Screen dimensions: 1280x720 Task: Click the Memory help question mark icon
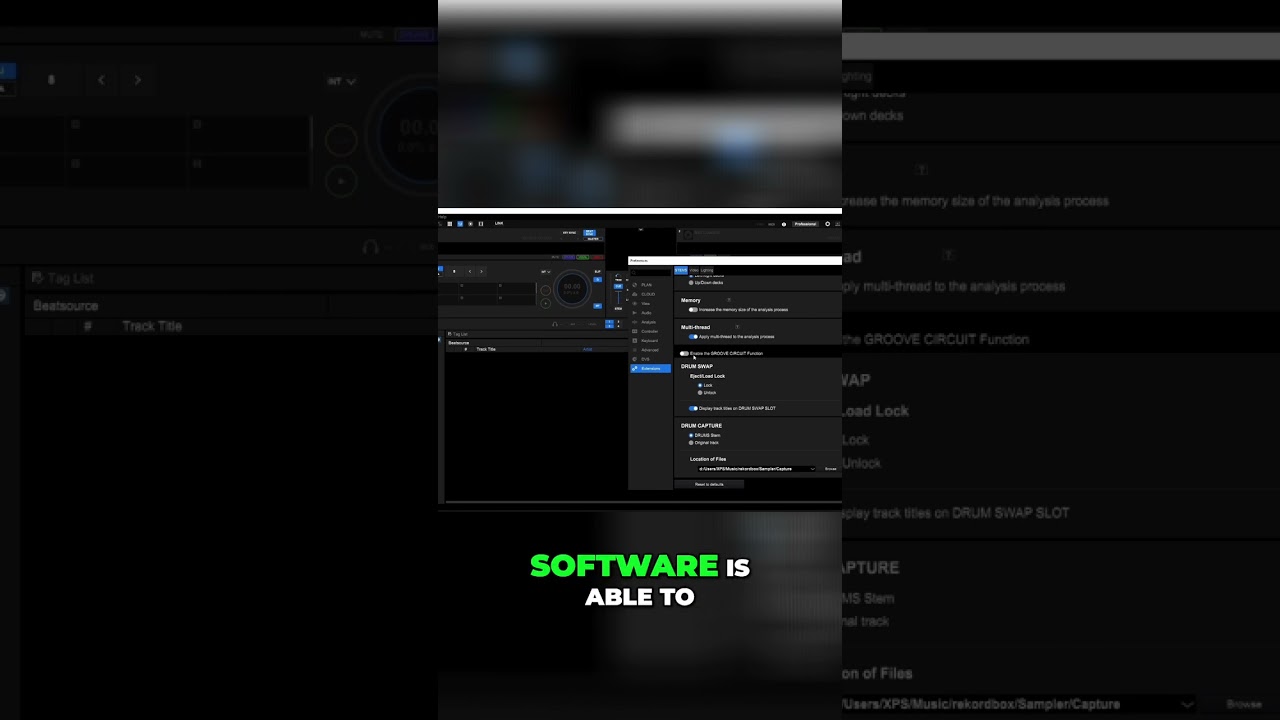[729, 300]
